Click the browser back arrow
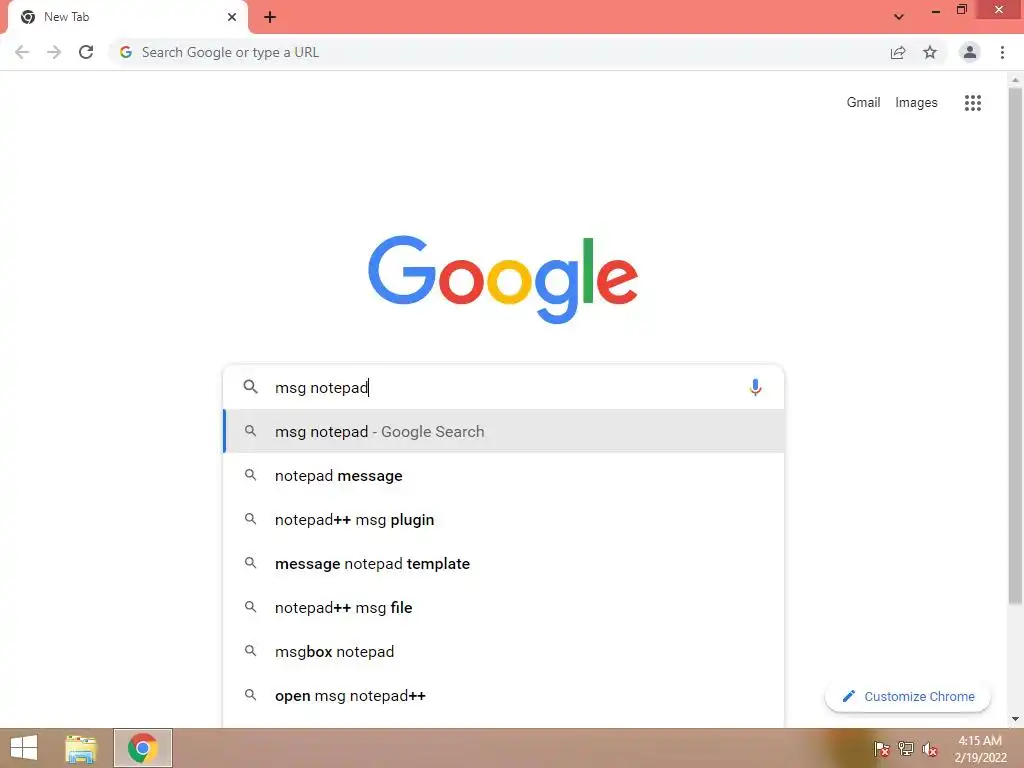Screen dimensions: 1024x768 click(22, 52)
